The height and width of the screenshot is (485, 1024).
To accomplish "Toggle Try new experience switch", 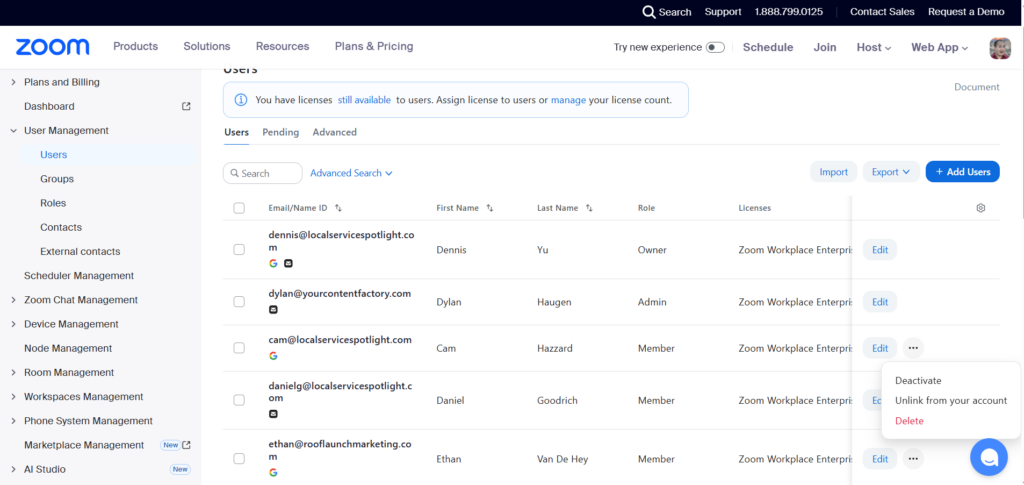I will [715, 47].
